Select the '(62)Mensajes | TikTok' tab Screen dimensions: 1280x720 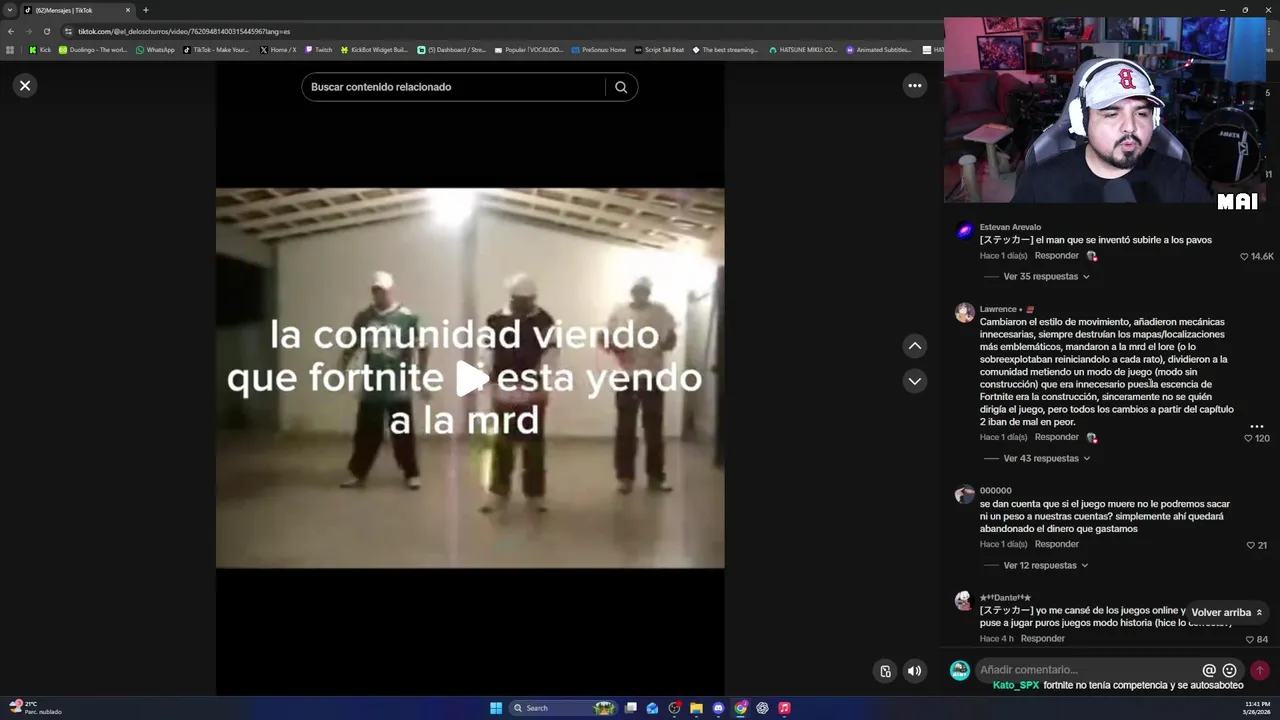tap(75, 10)
